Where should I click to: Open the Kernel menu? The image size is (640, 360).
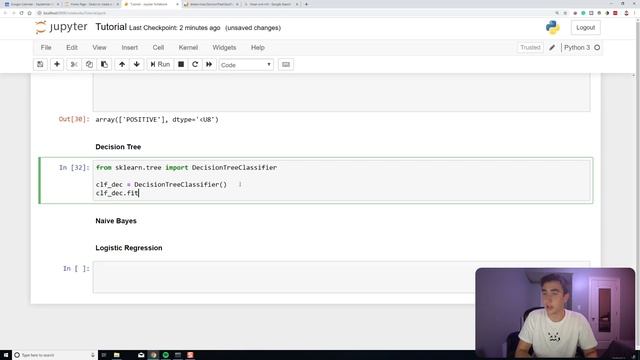tap(188, 48)
